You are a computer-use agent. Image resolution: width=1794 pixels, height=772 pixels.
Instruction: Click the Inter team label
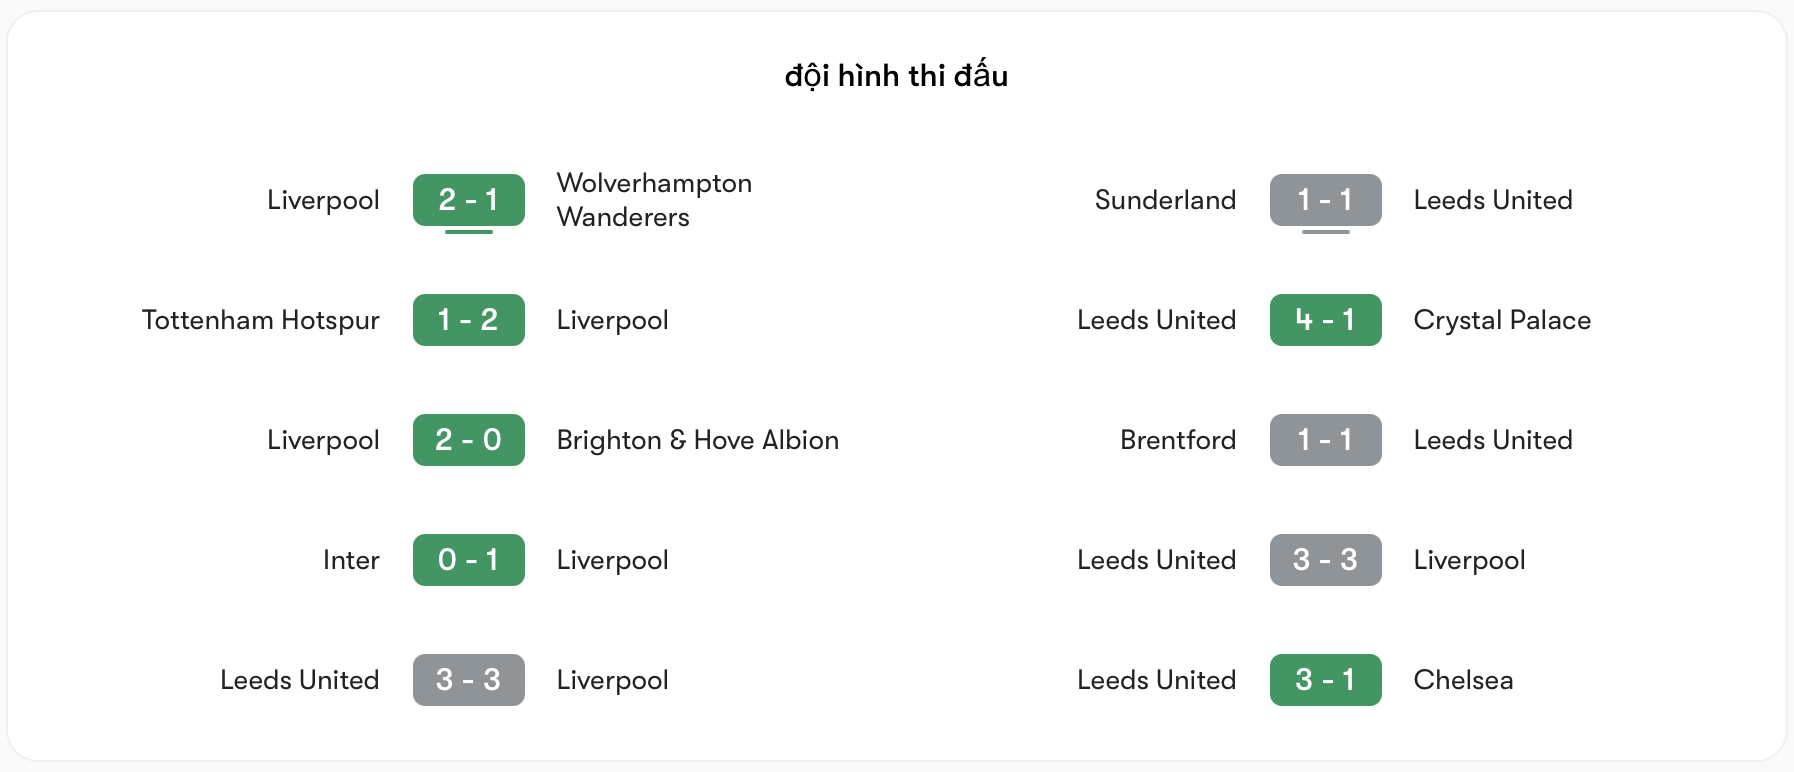(352, 560)
